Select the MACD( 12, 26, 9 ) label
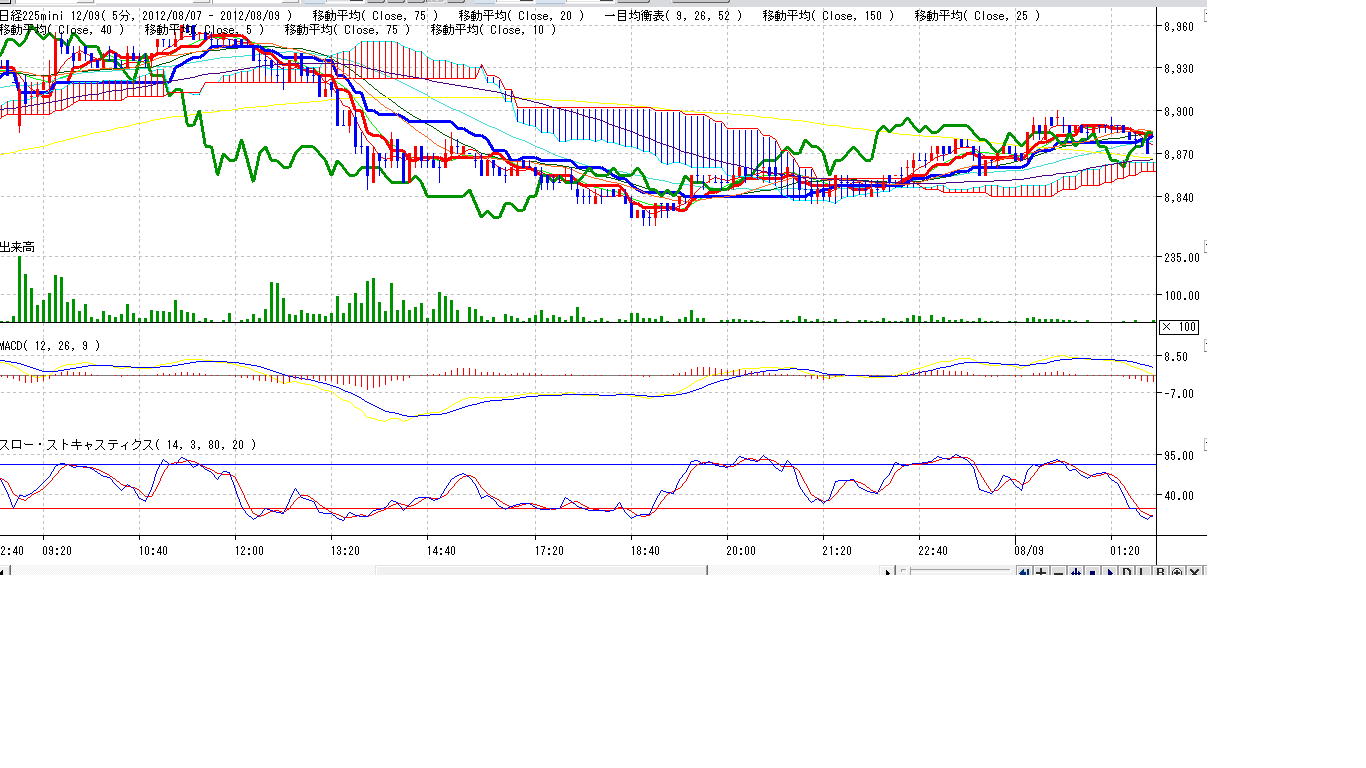1366x768 pixels. tap(50, 345)
